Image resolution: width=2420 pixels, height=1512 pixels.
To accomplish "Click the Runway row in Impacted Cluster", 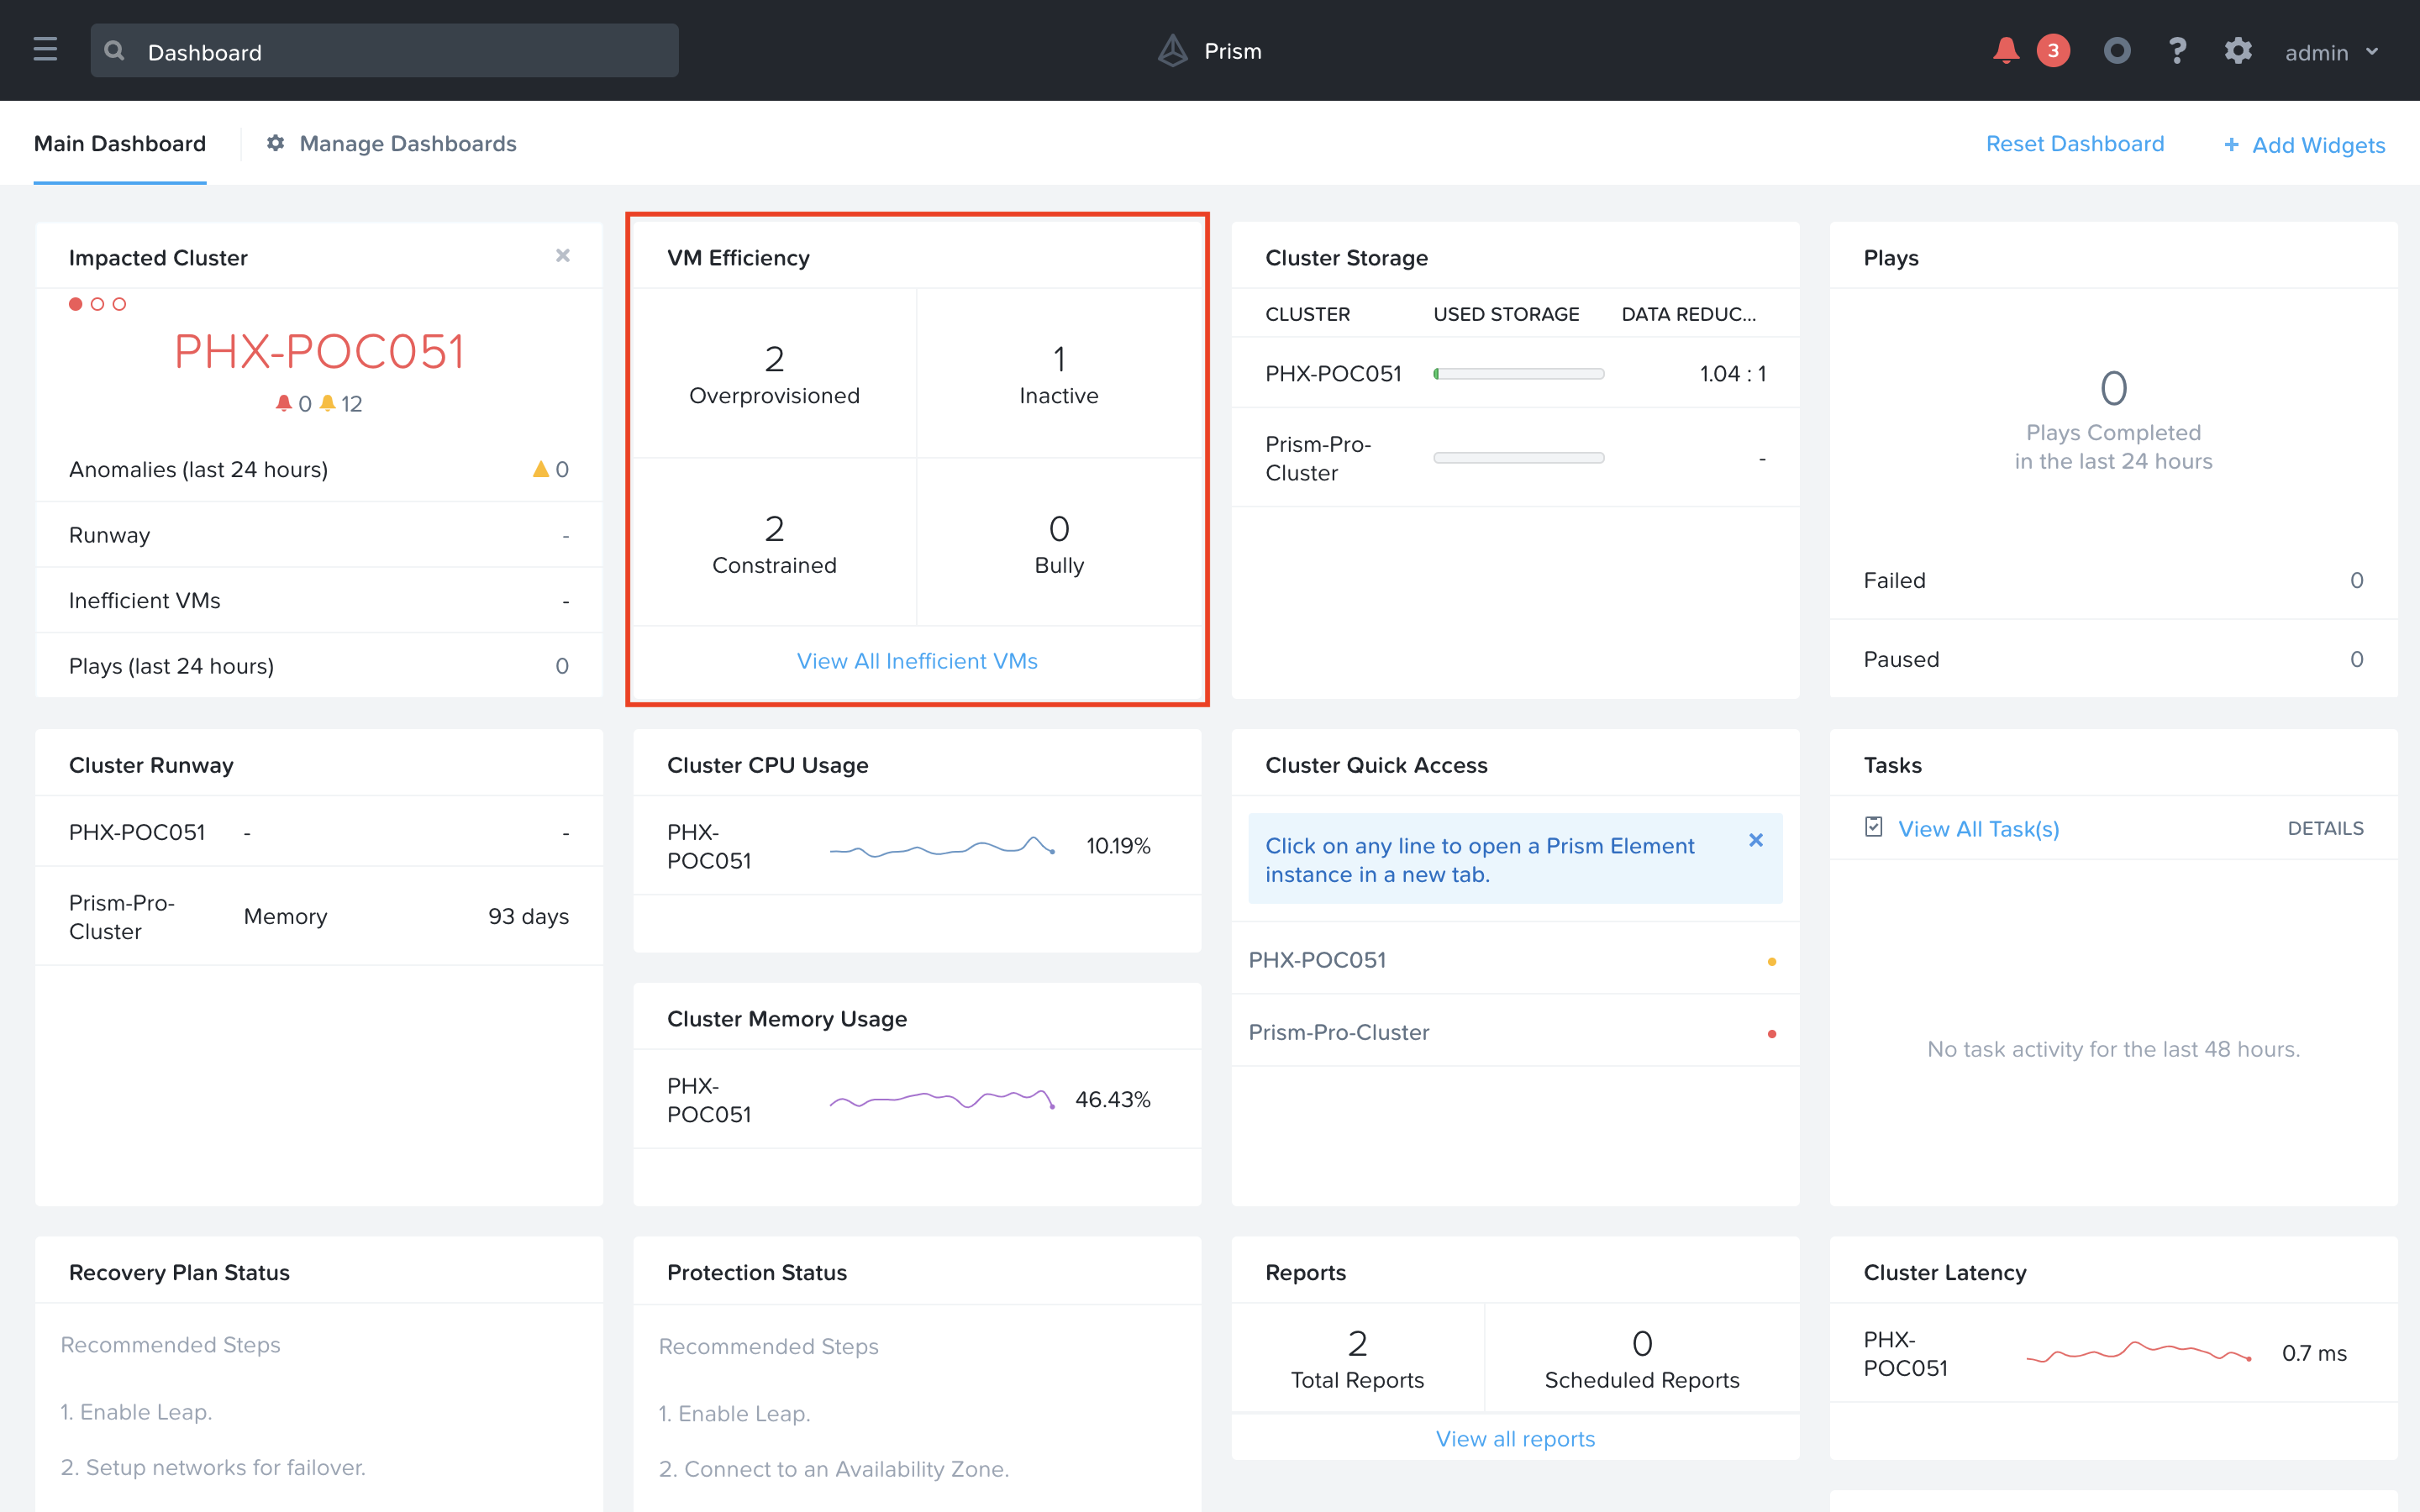I will 319,535.
